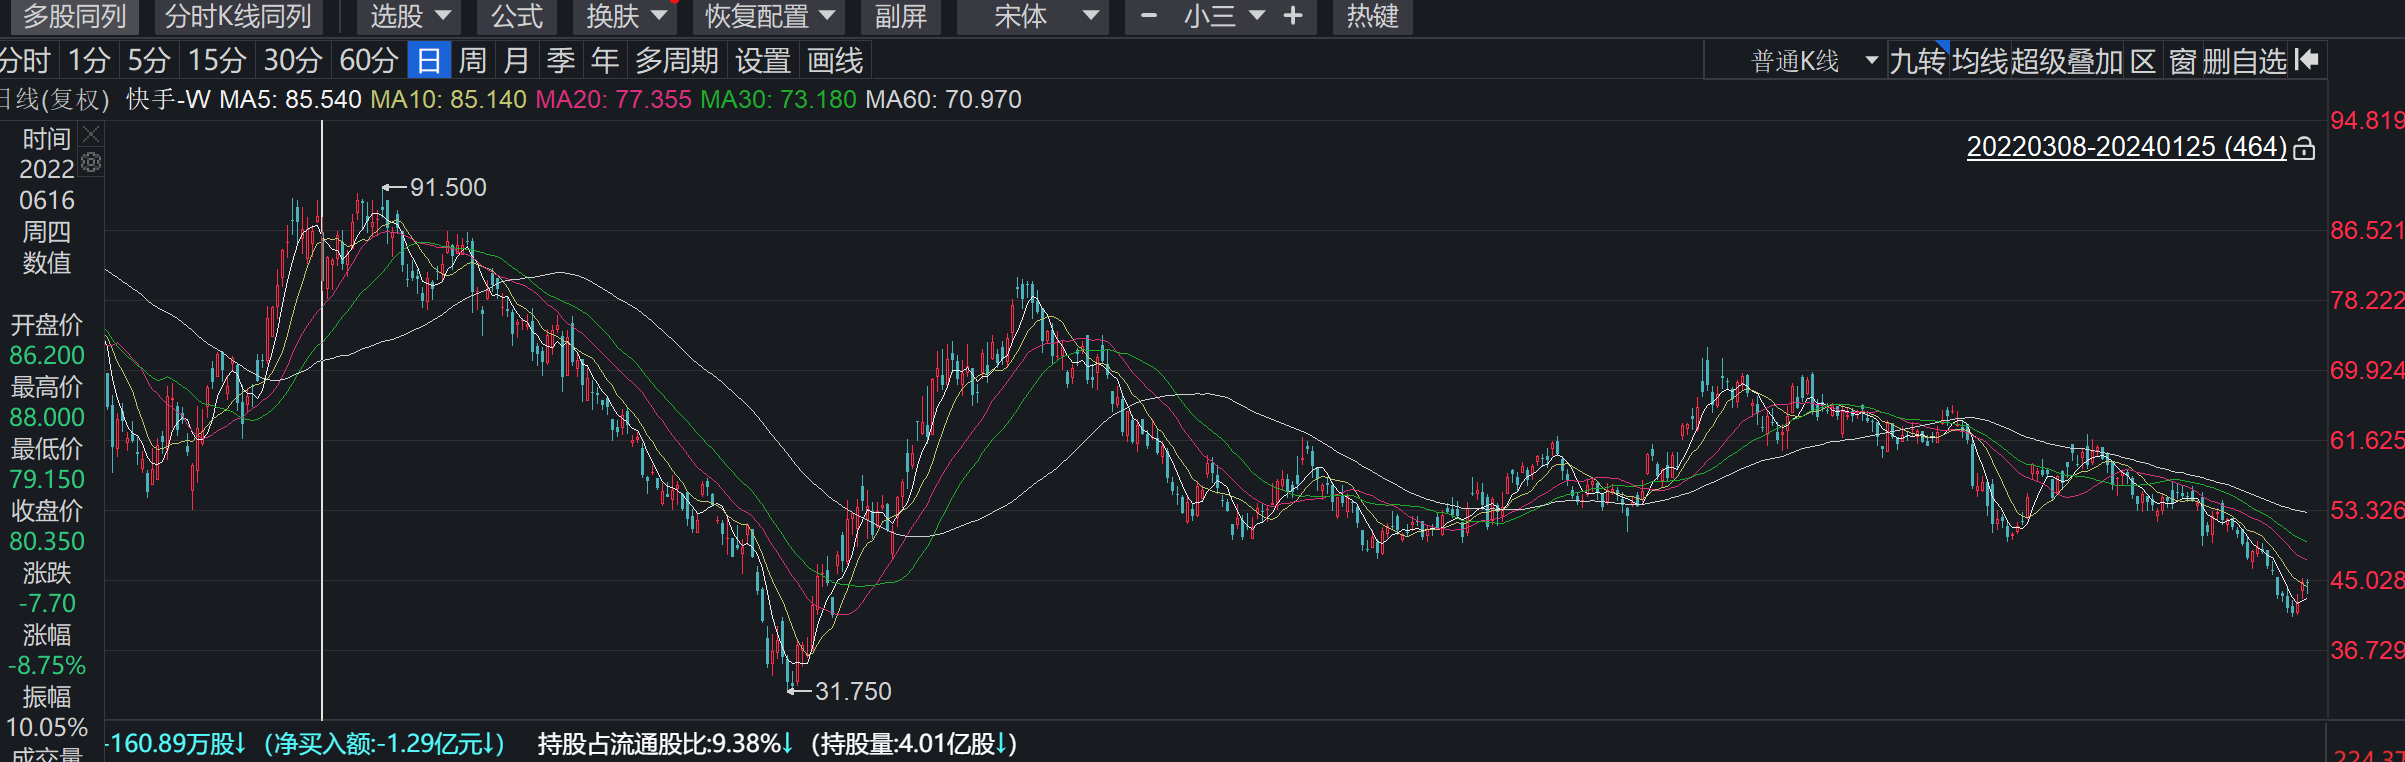The width and height of the screenshot is (2405, 762).
Task: Click the 91.500 high price marker
Action: click(x=448, y=187)
